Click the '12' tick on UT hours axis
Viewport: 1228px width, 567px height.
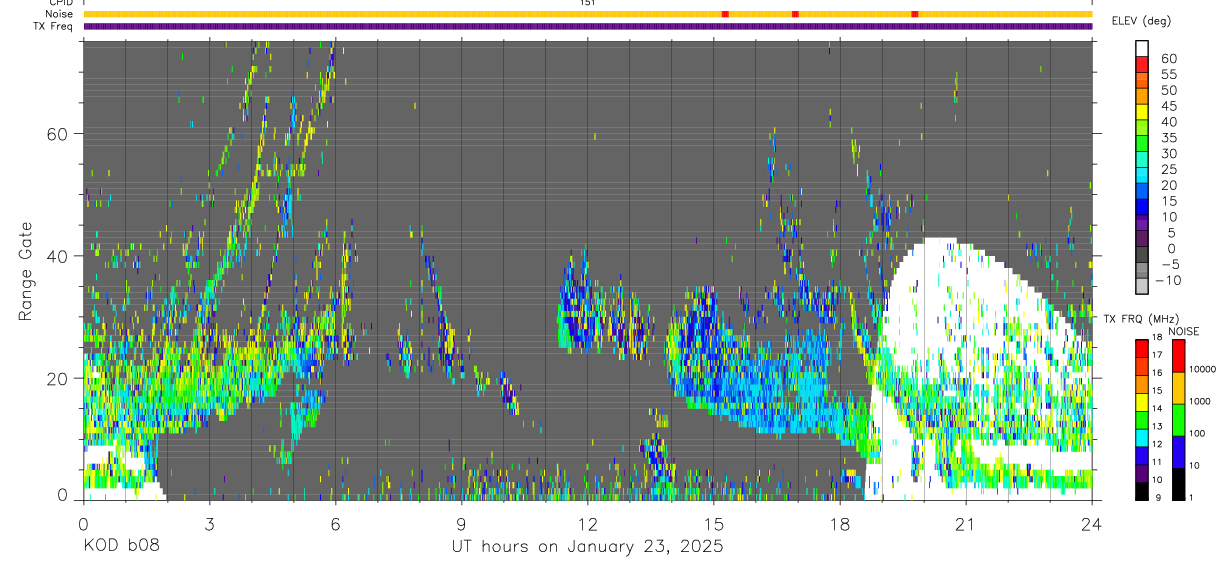(587, 523)
